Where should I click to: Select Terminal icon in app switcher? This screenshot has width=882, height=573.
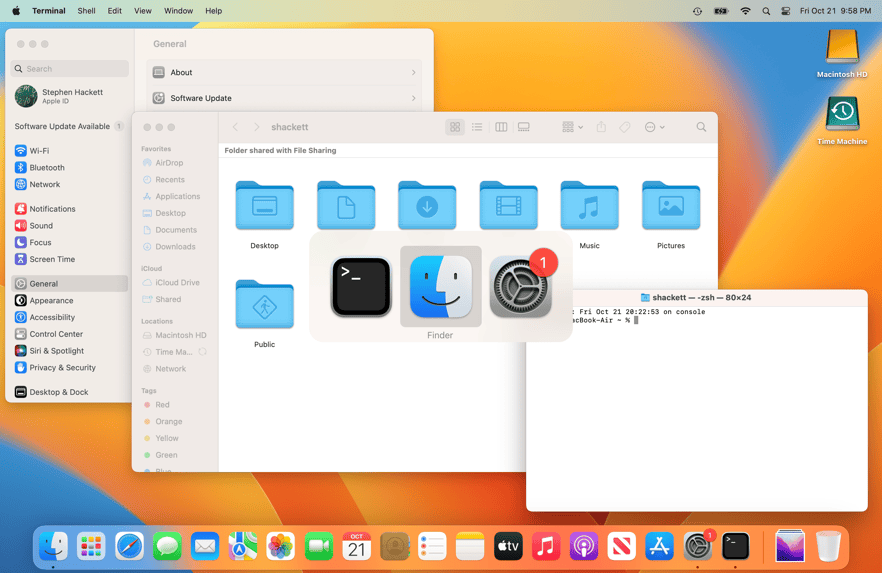[x=361, y=287]
